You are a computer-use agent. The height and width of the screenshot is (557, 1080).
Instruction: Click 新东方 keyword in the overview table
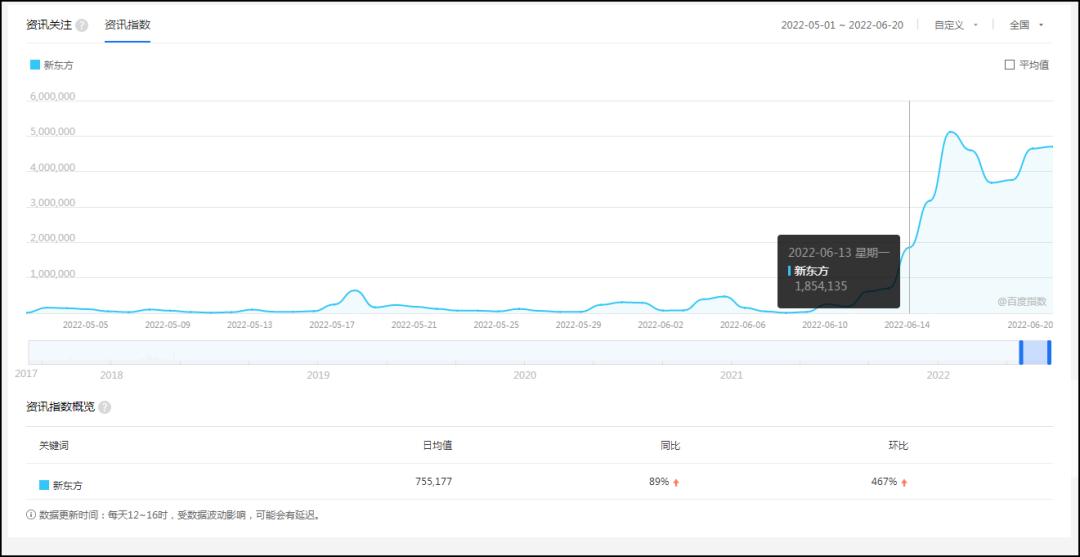pyautogui.click(x=68, y=485)
